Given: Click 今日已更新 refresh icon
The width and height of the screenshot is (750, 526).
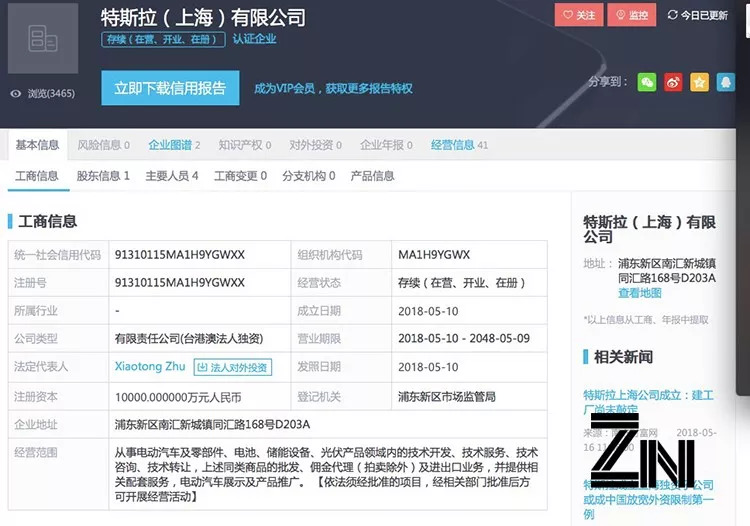Looking at the screenshot, I should click(x=672, y=15).
